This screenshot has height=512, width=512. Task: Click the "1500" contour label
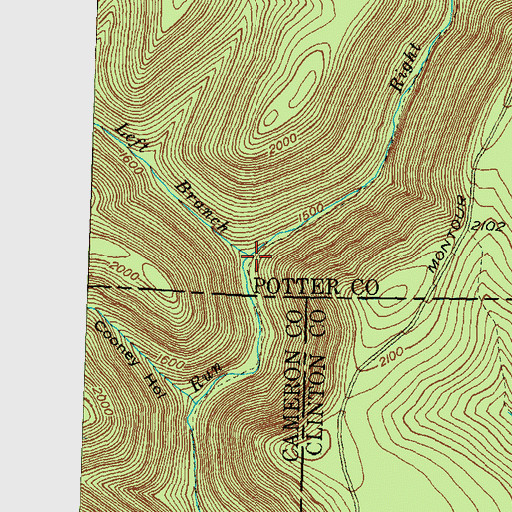pyautogui.click(x=311, y=212)
